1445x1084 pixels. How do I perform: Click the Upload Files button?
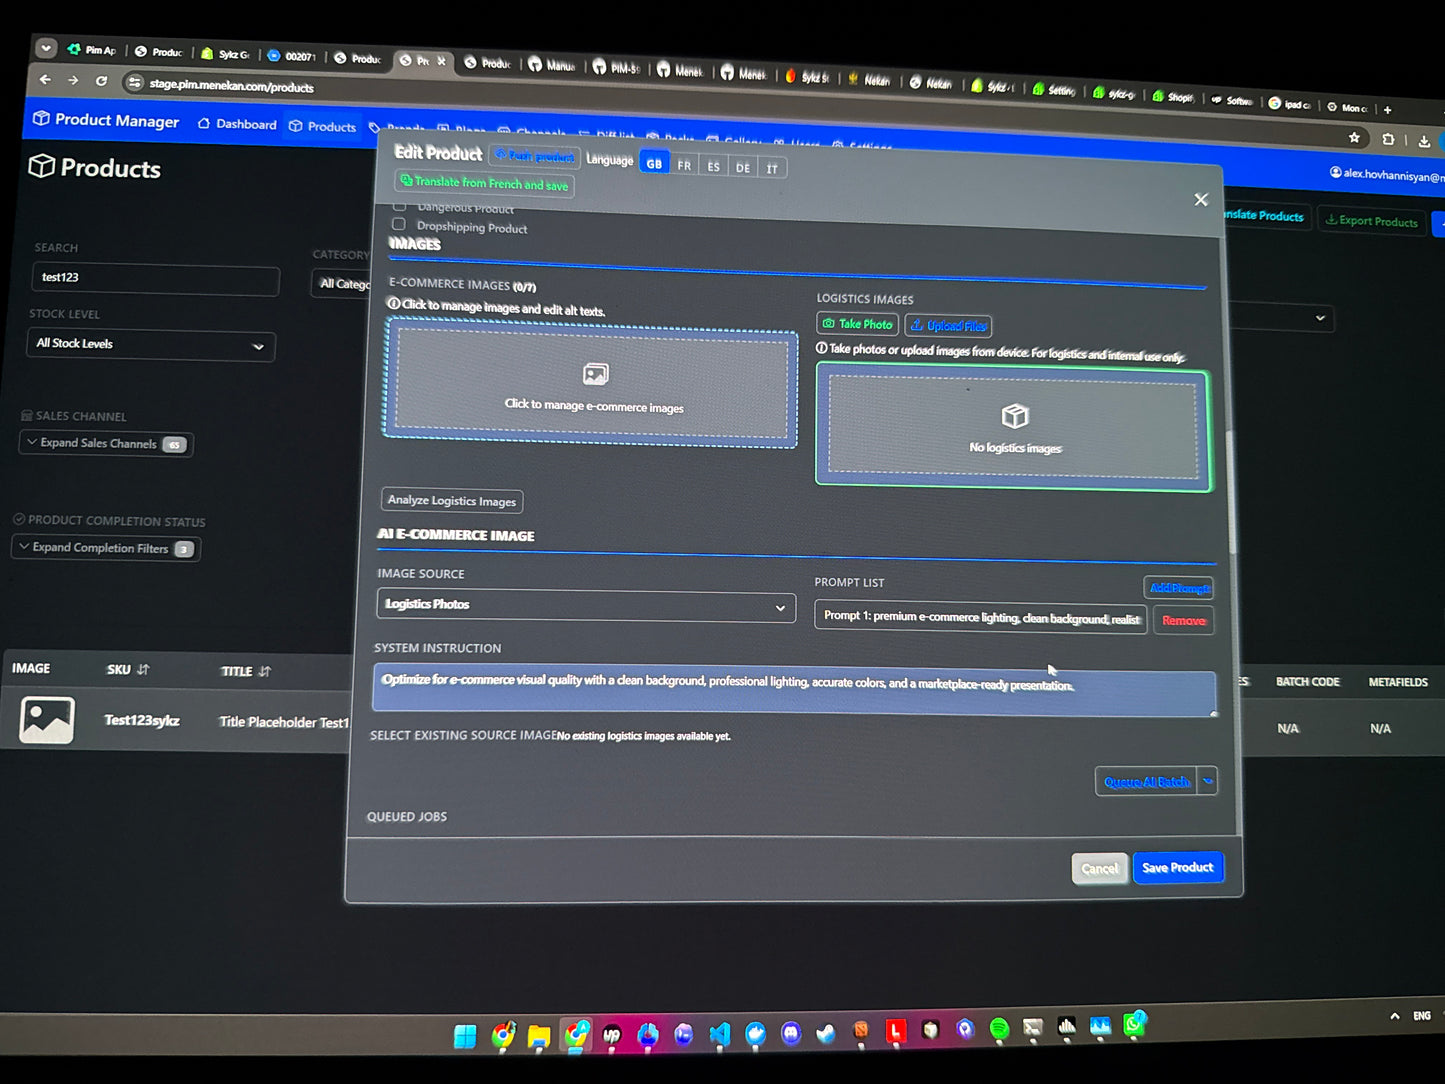click(948, 326)
